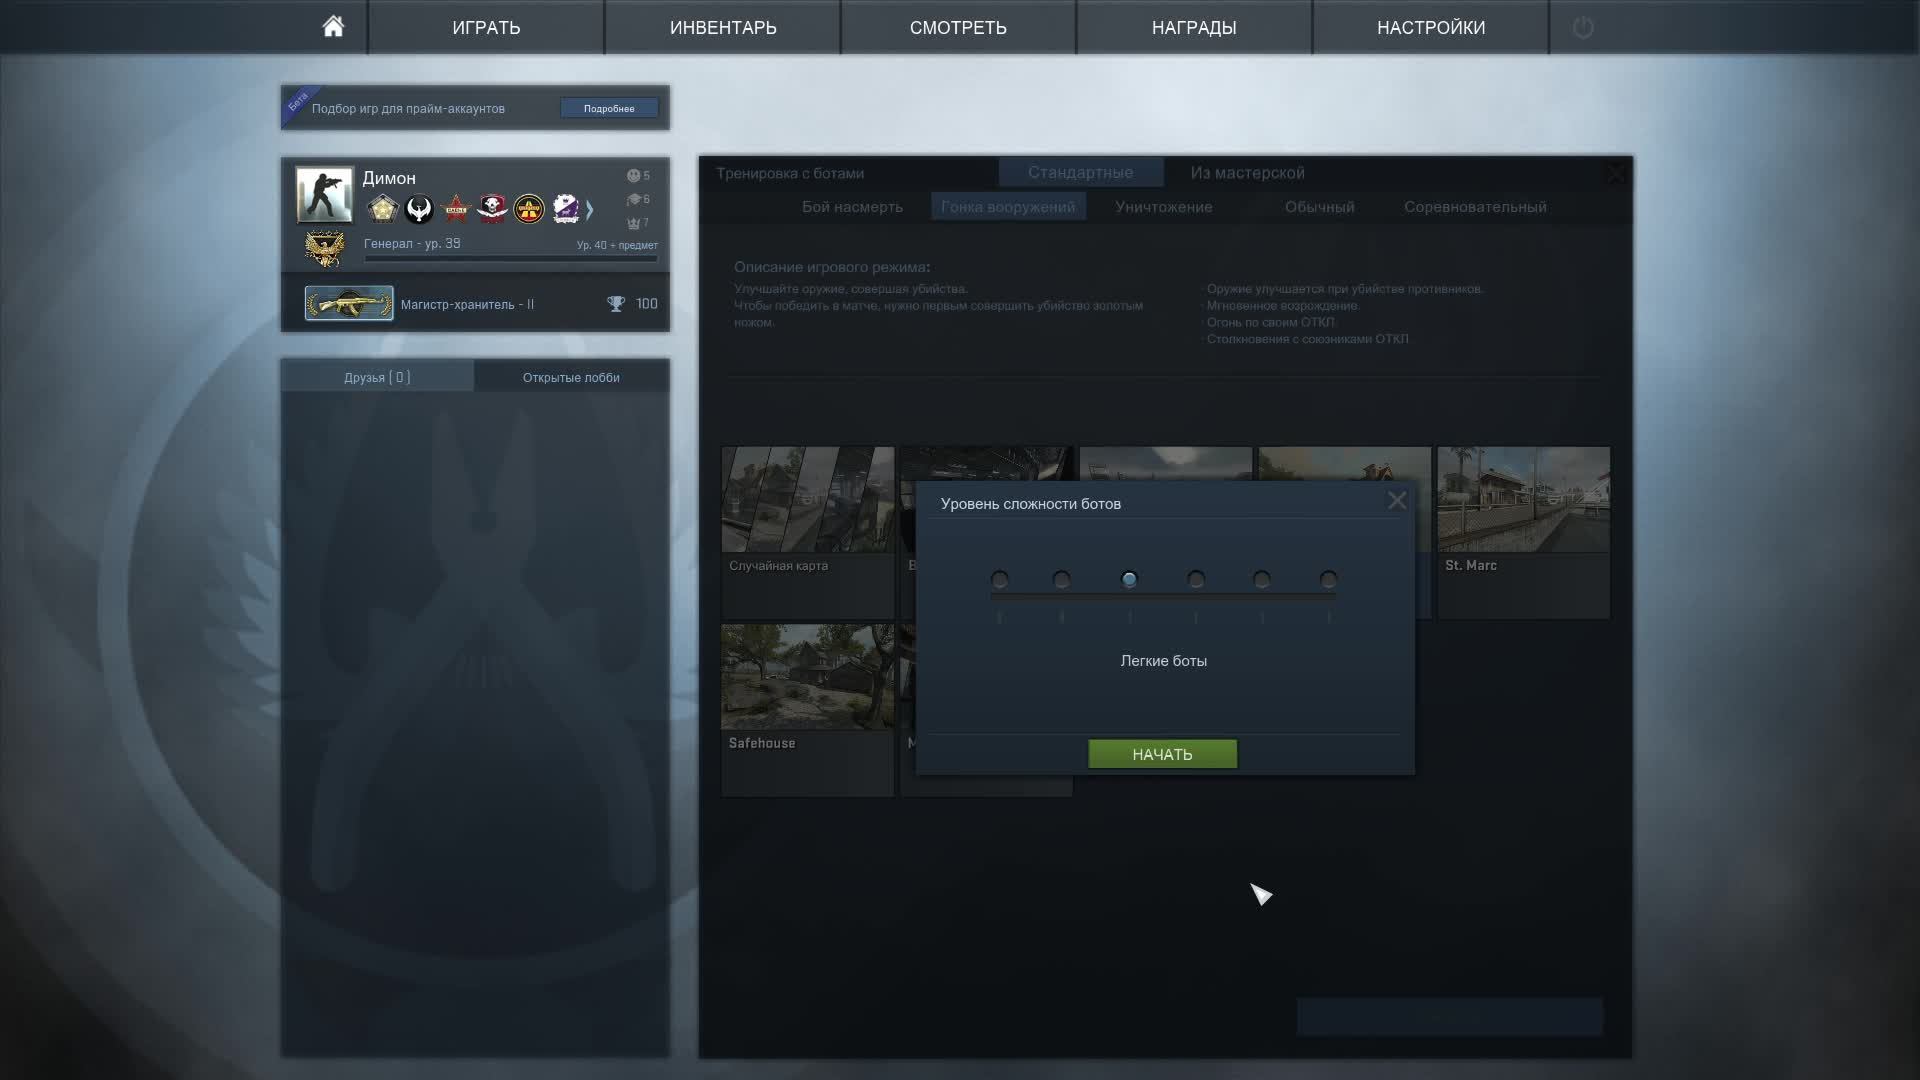Click Димон's player avatar
The height and width of the screenshot is (1080, 1920).
(324, 194)
